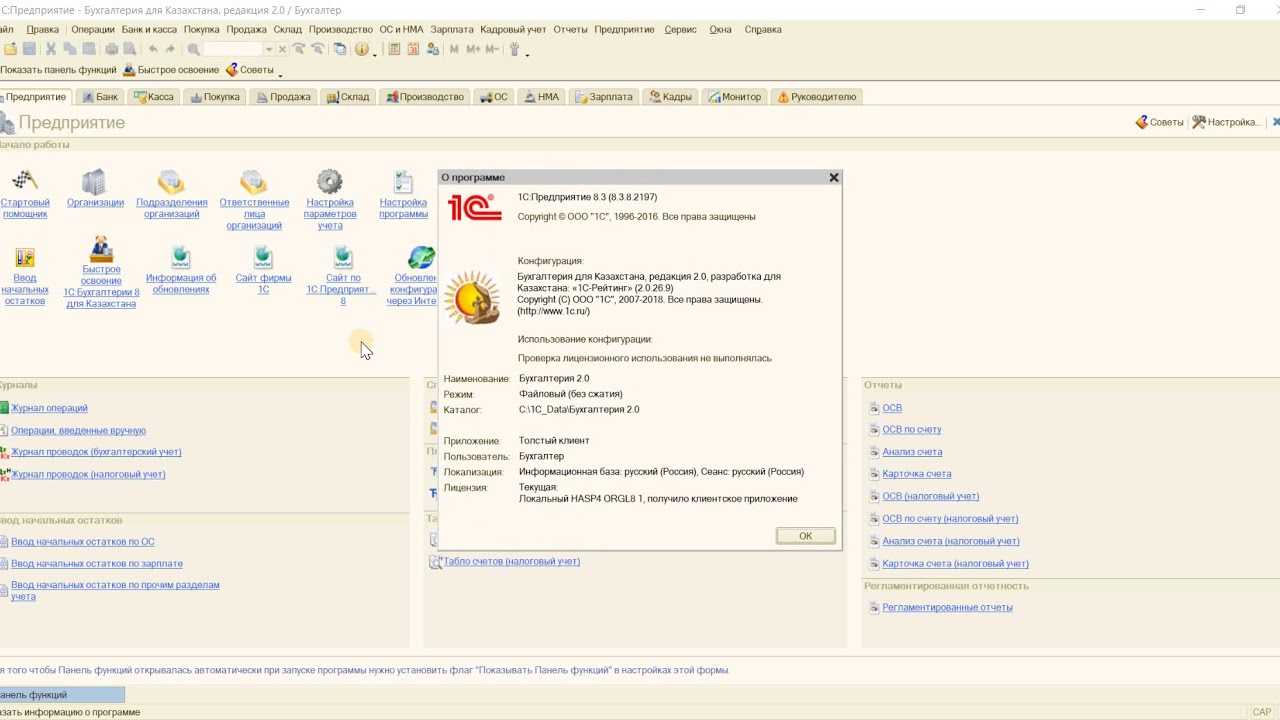The image size is (1280, 720).
Task: Click the wrench tools toolbar icon
Action: point(514,49)
